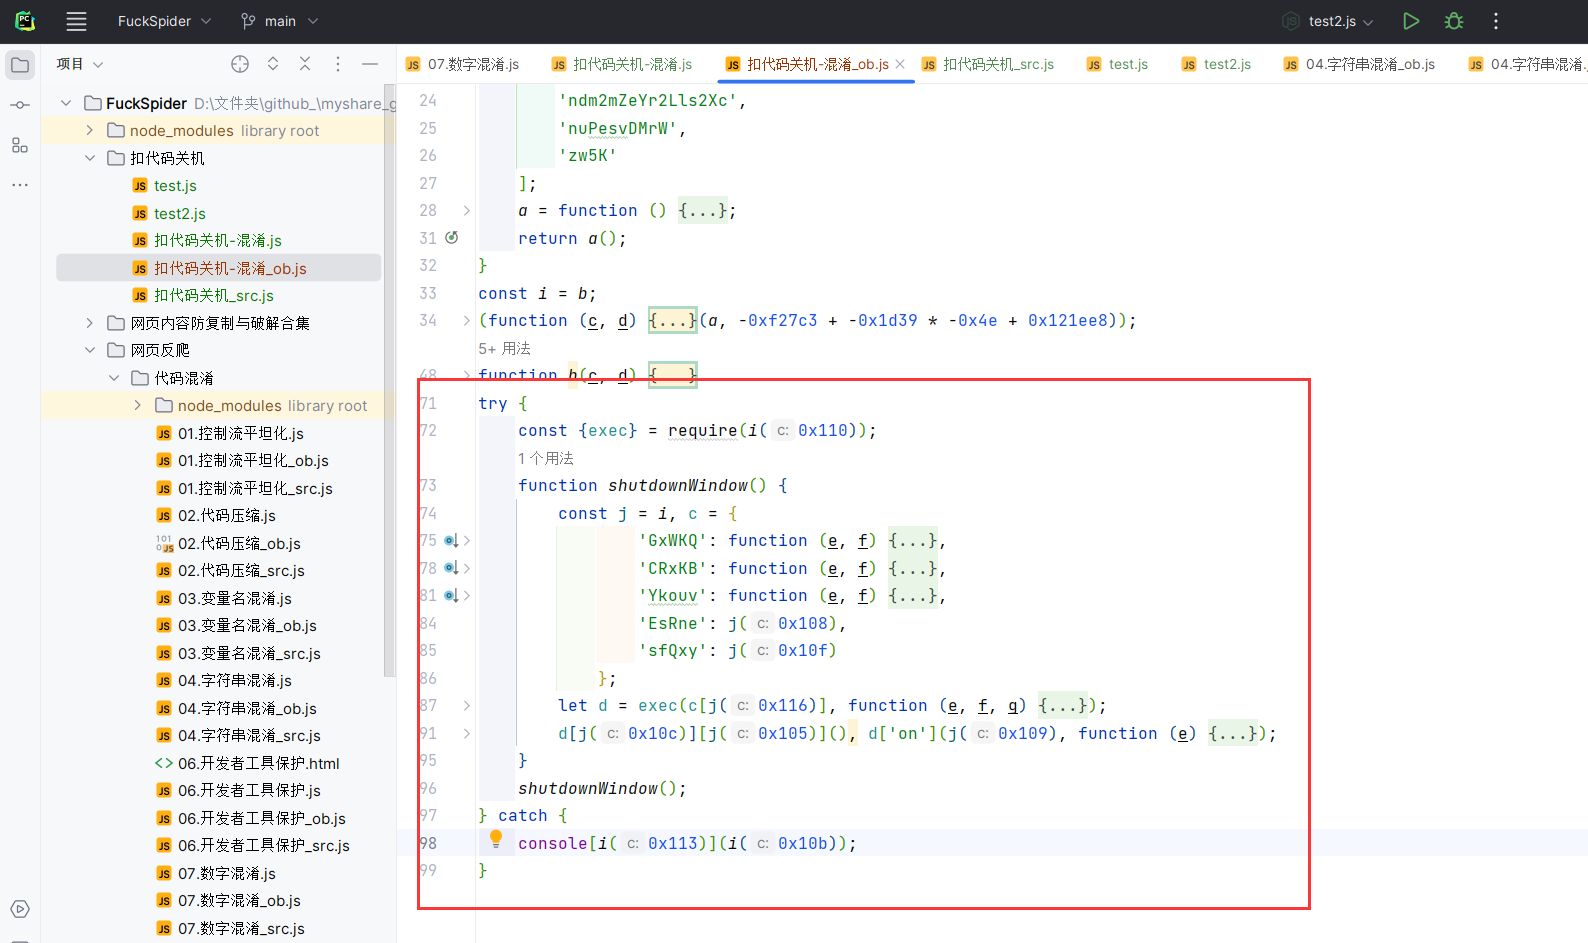
Task: Unfold the exec callback on line 87
Action: pyautogui.click(x=466, y=706)
